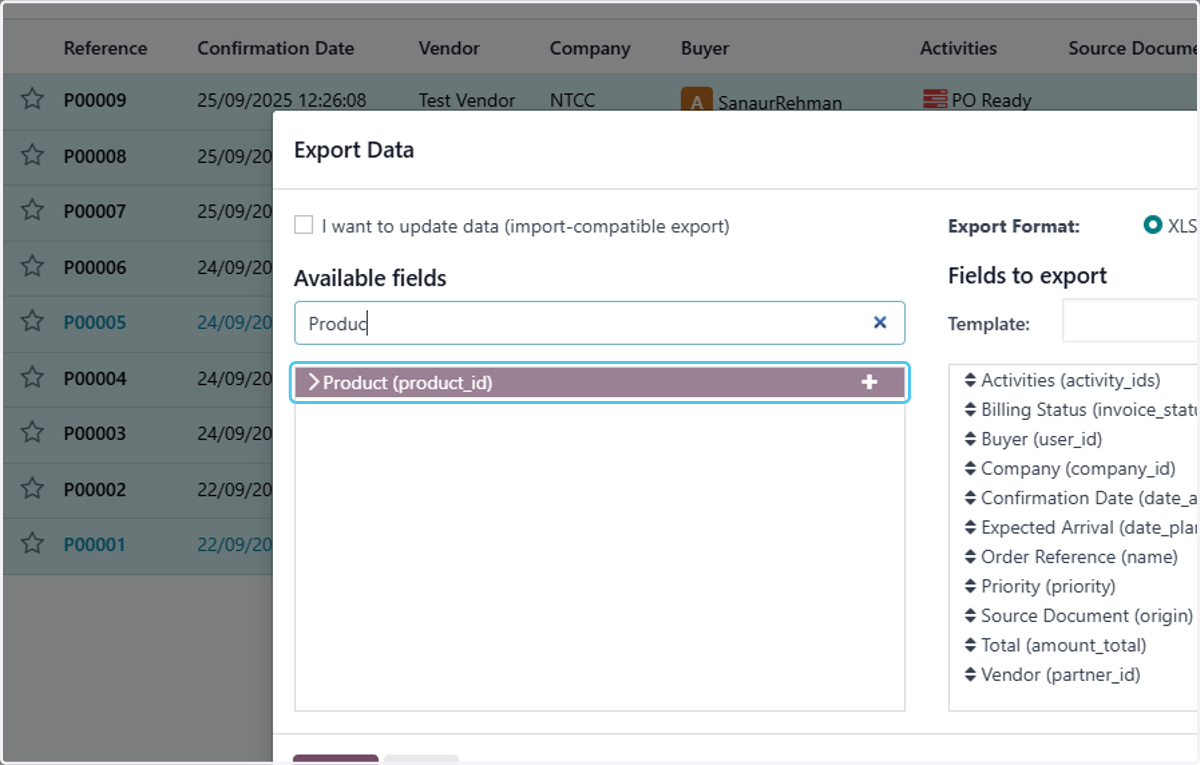Click the 25/09/2025 12:26:08 confirmation date
Viewport: 1200px width, 765px height.
[x=282, y=100]
